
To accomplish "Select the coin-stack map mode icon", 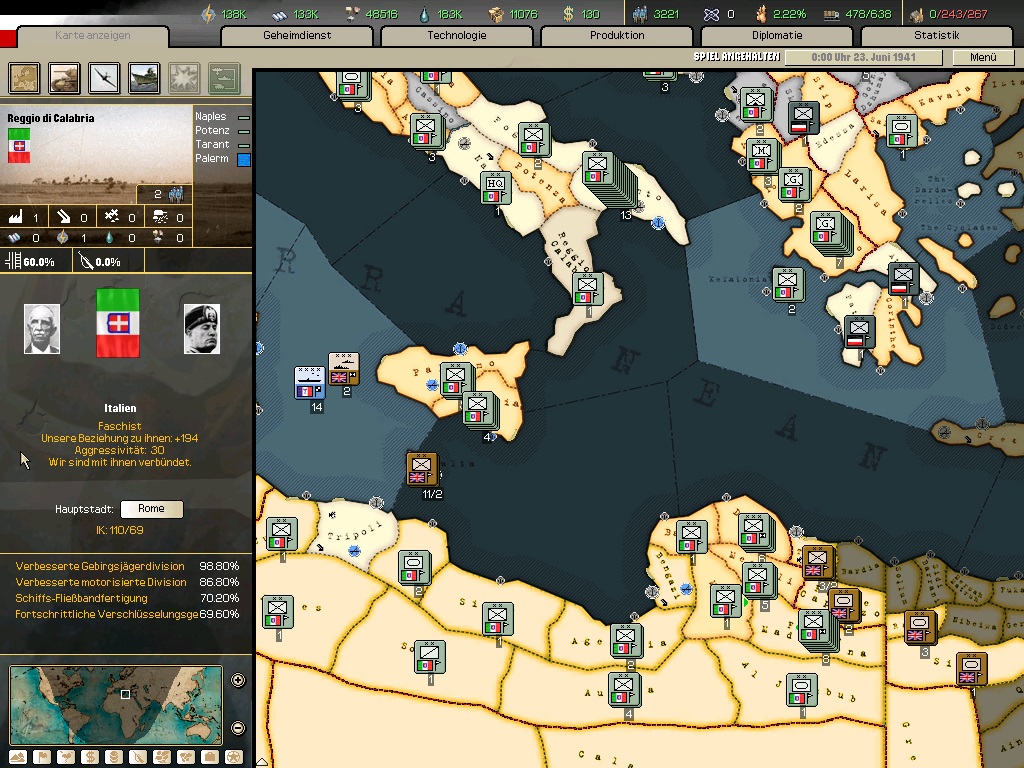I will [x=114, y=758].
